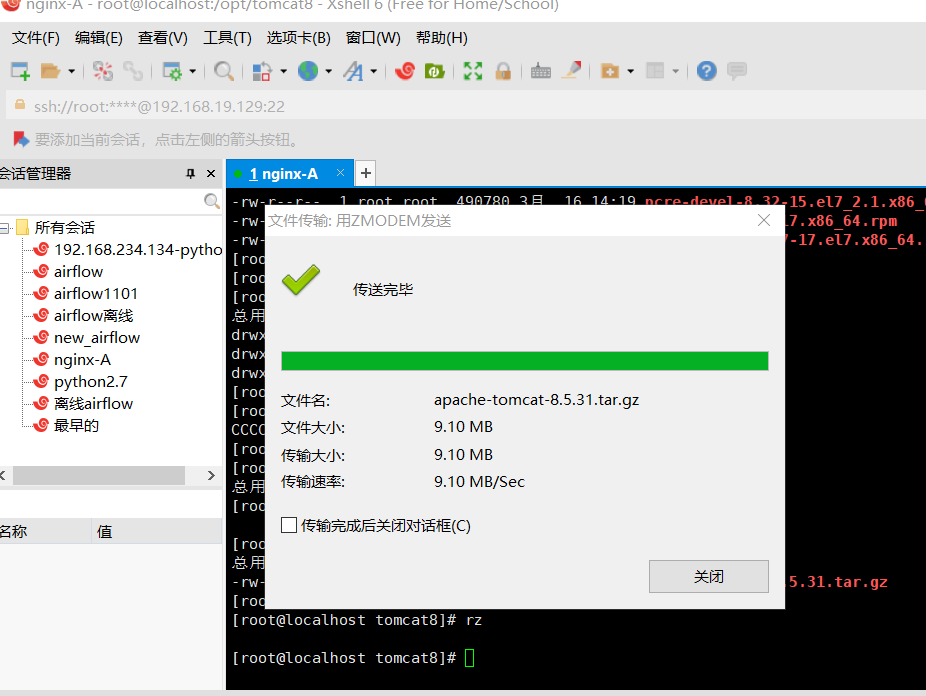Image resolution: width=926 pixels, height=696 pixels.
Task: Collapse the 所有会话 tree node
Action: (x=5, y=227)
